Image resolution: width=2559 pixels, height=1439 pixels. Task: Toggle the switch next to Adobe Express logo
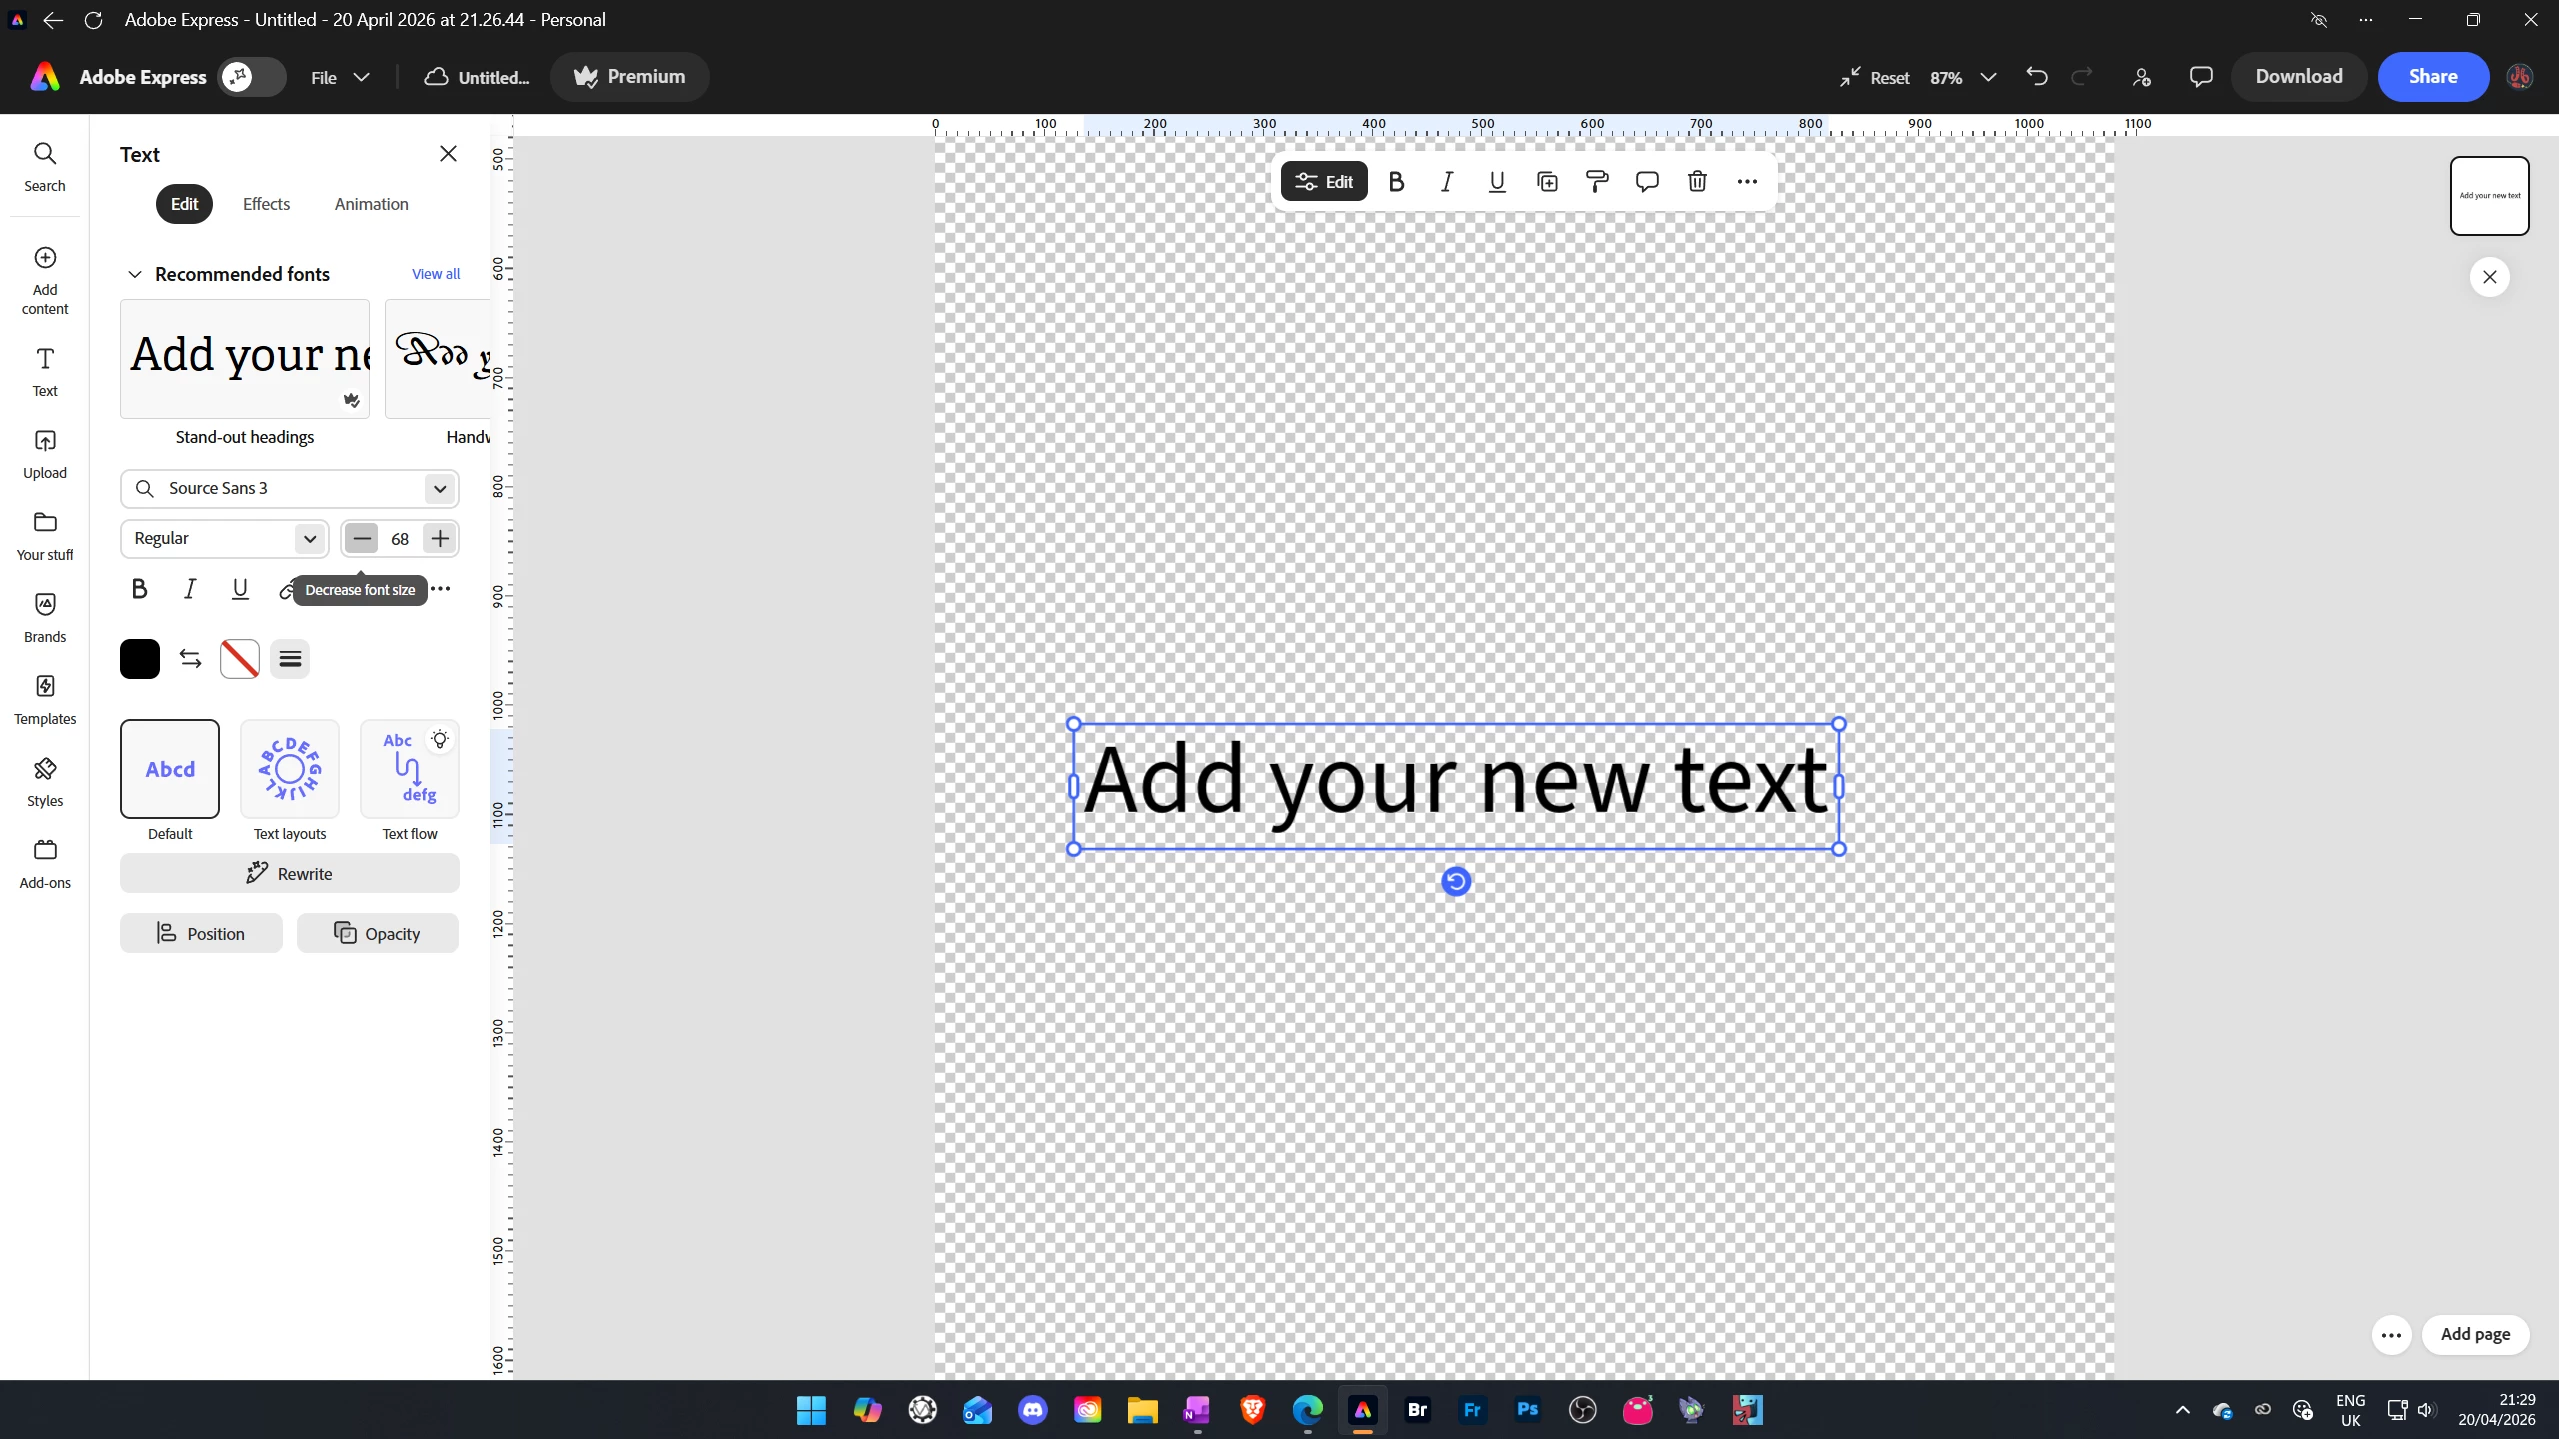(x=252, y=77)
